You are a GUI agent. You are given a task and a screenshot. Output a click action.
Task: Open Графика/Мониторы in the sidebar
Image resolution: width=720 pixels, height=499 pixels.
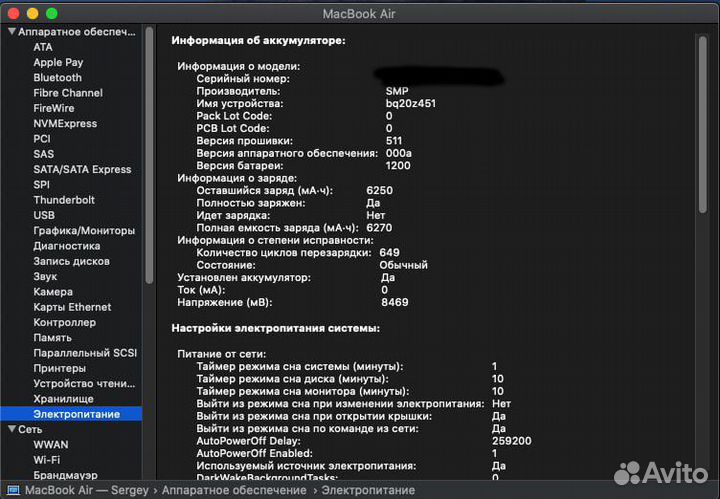[83, 230]
